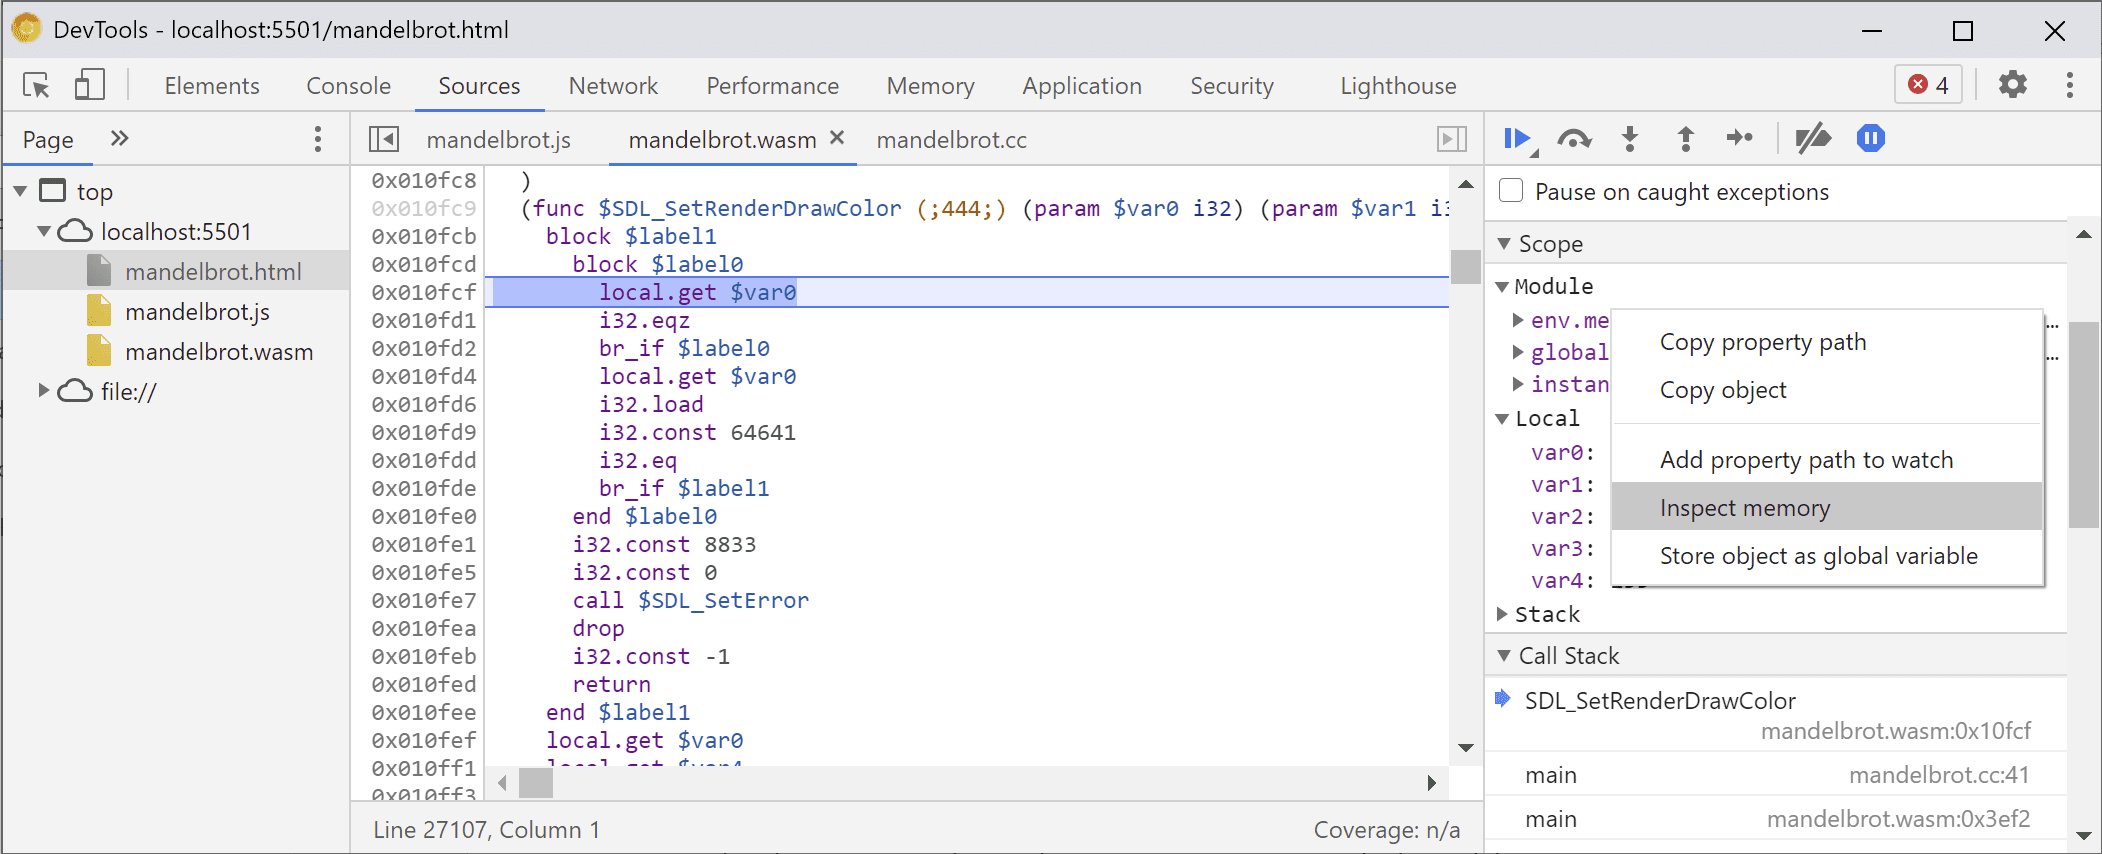Toggle the device toolbar icon
Viewport: 2102px width, 854px height.
pyautogui.click(x=90, y=86)
